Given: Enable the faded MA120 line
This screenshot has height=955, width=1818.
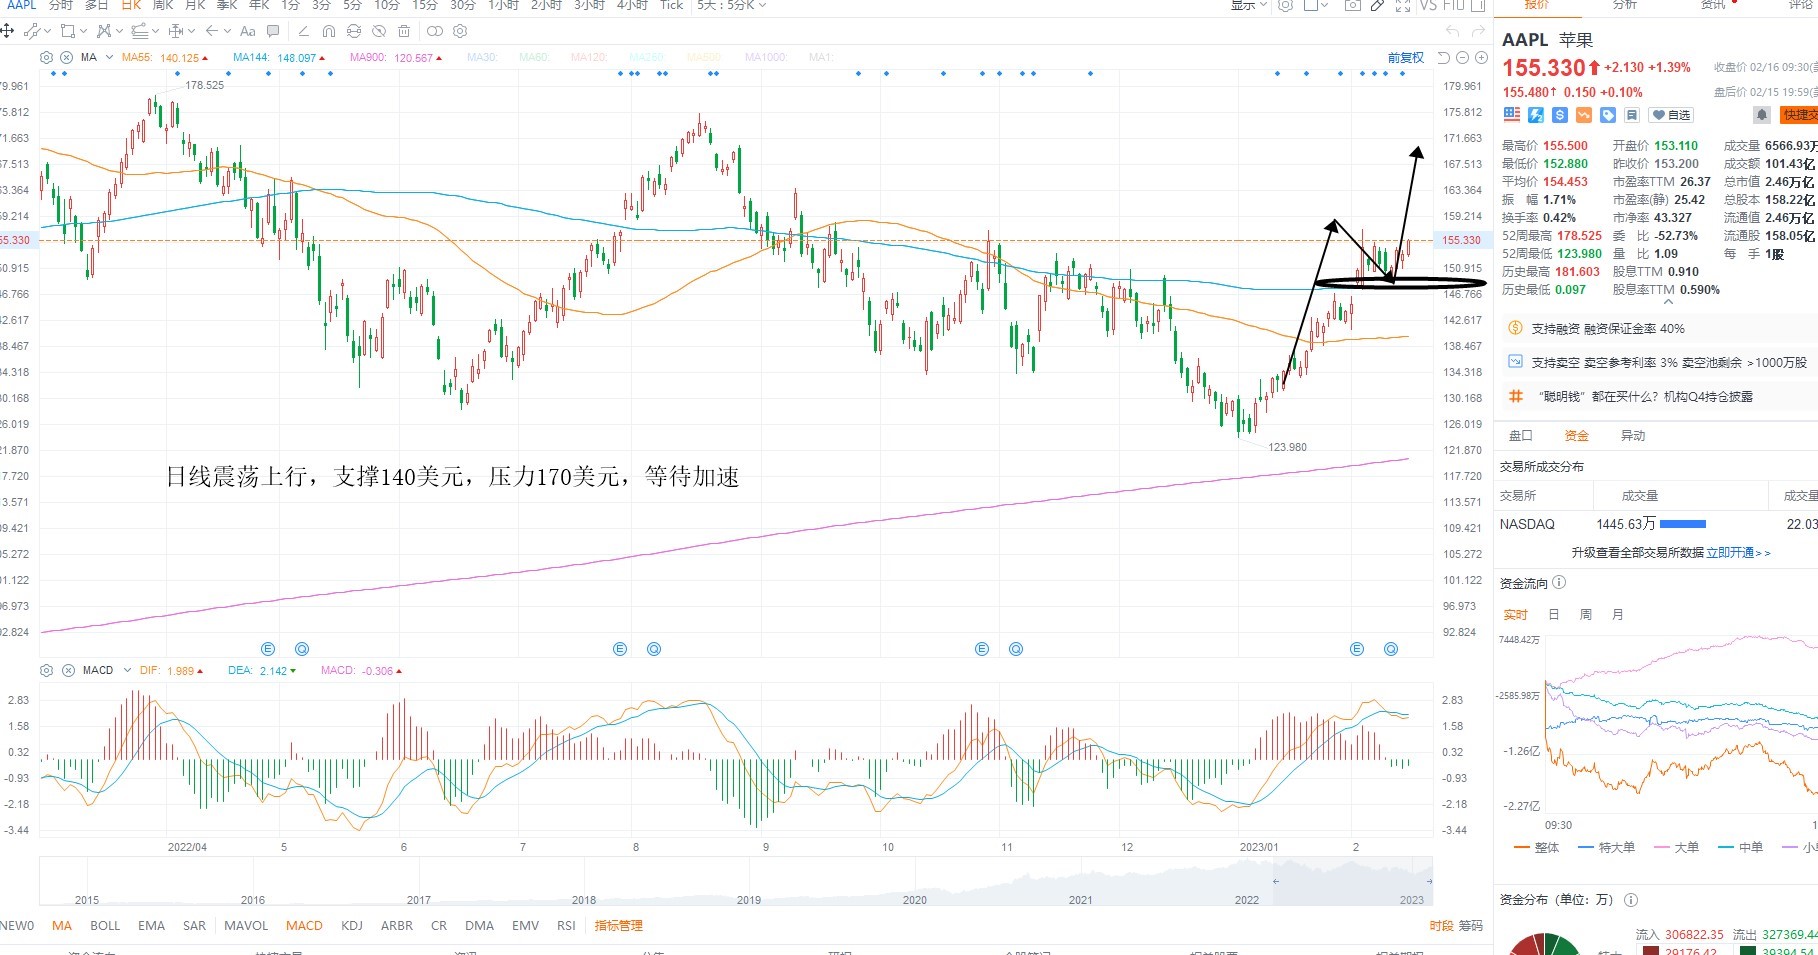Looking at the screenshot, I should click(589, 57).
